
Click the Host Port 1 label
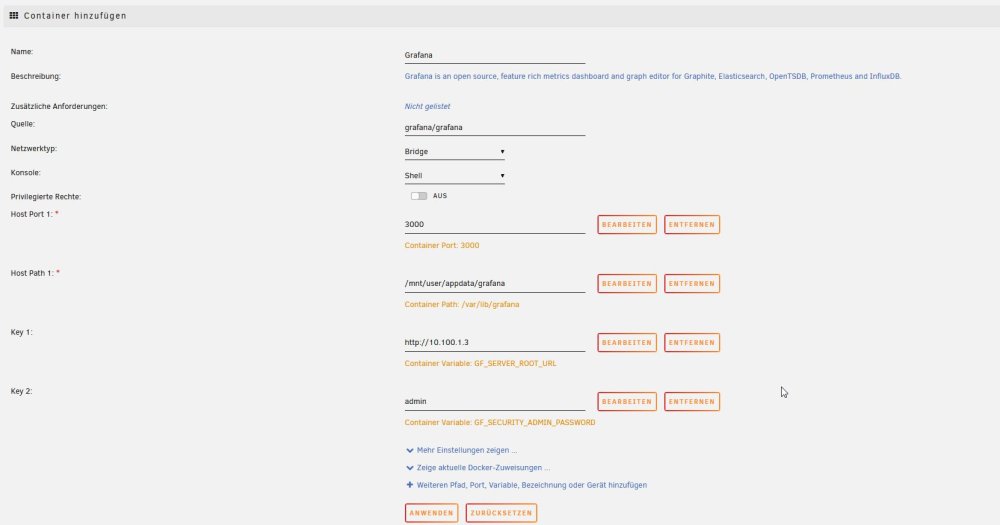point(34,214)
